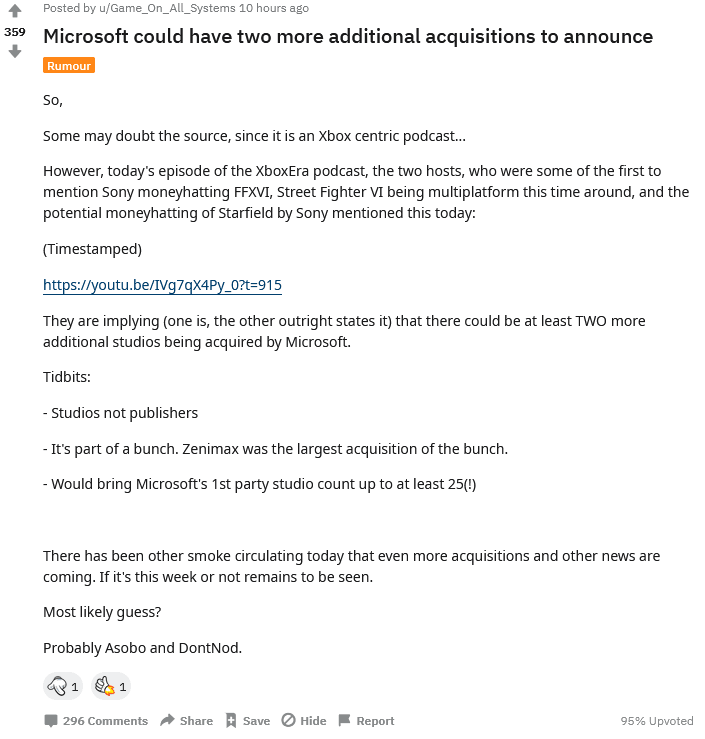Downvote the post with the down arrow

click(14, 51)
